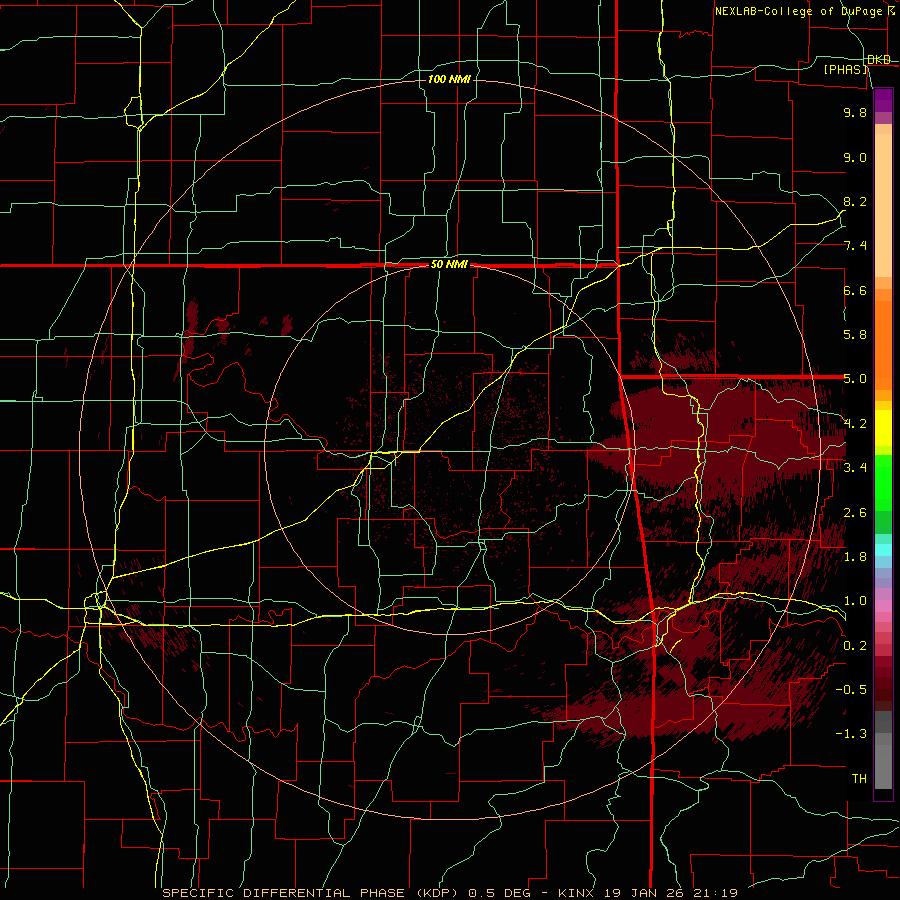Pick the yellow segment of the color bar
The width and height of the screenshot is (900, 900).
tap(883, 428)
